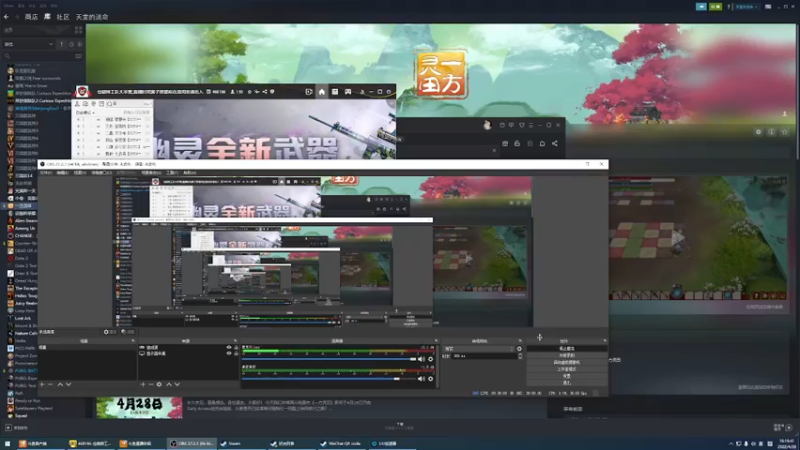The image size is (800, 450).
Task: Move scene down in OBS scenes panel
Action: (x=68, y=384)
